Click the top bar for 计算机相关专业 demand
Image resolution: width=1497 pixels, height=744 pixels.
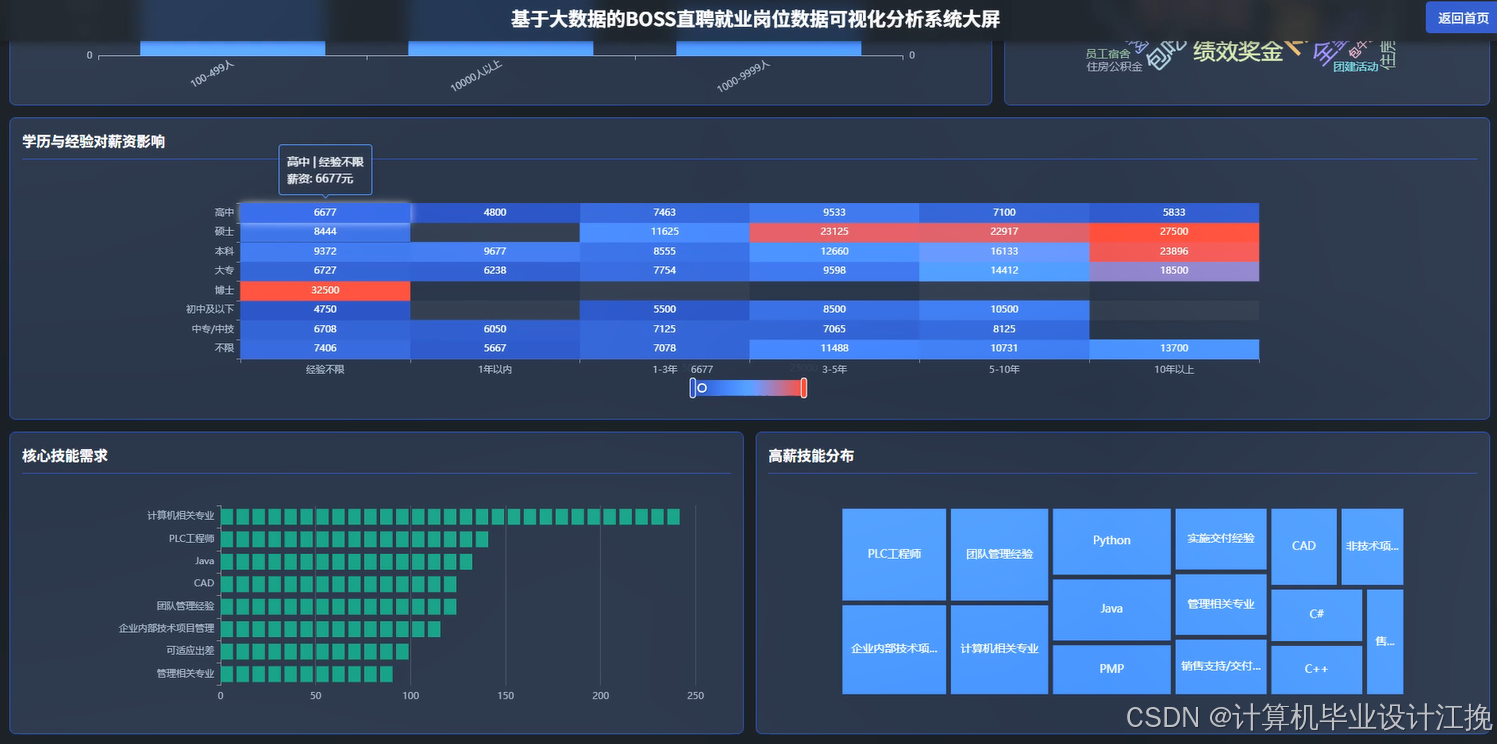click(x=450, y=516)
